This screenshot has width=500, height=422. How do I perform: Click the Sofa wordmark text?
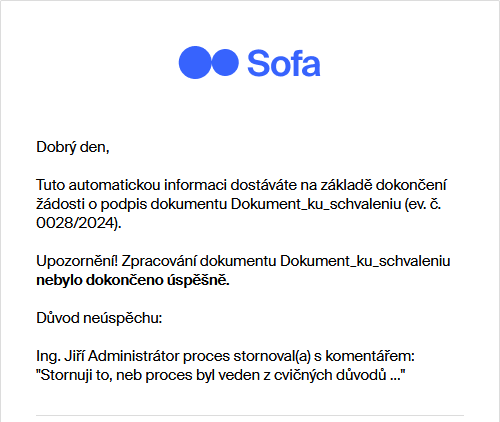tap(284, 63)
